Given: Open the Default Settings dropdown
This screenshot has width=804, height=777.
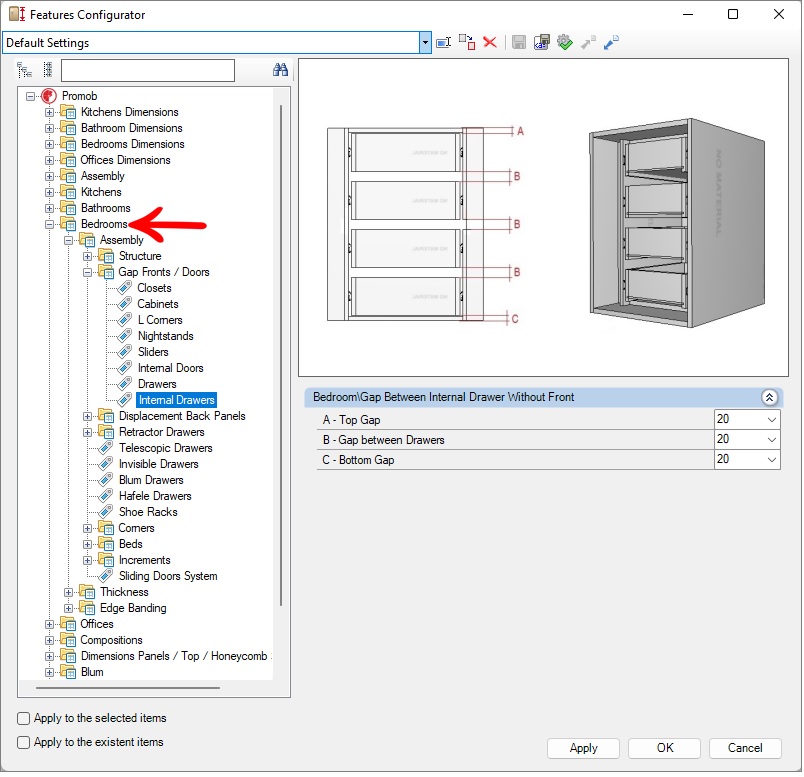Looking at the screenshot, I should (x=425, y=43).
